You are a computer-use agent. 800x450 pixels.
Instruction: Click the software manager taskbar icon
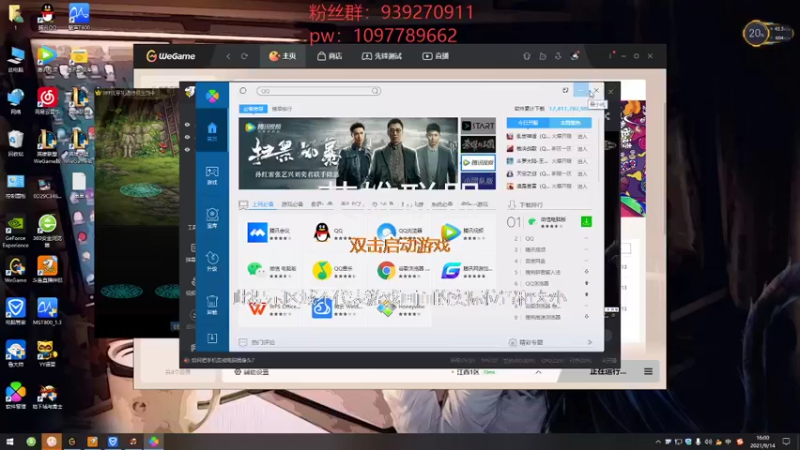tap(154, 441)
